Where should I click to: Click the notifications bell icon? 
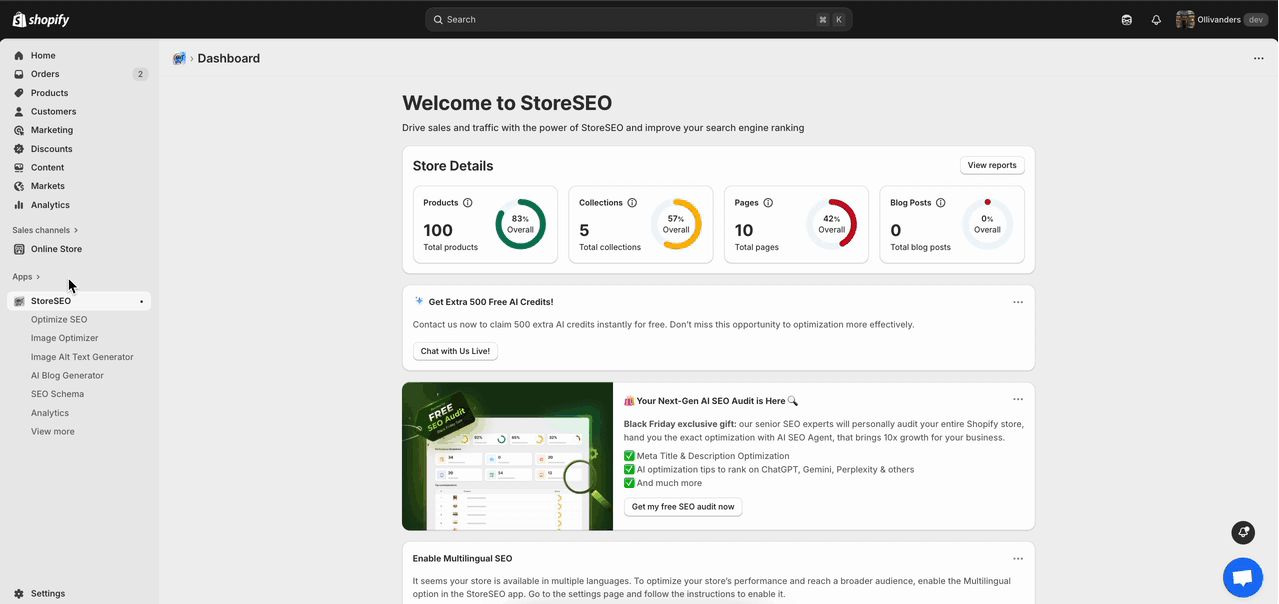[x=1155, y=19]
